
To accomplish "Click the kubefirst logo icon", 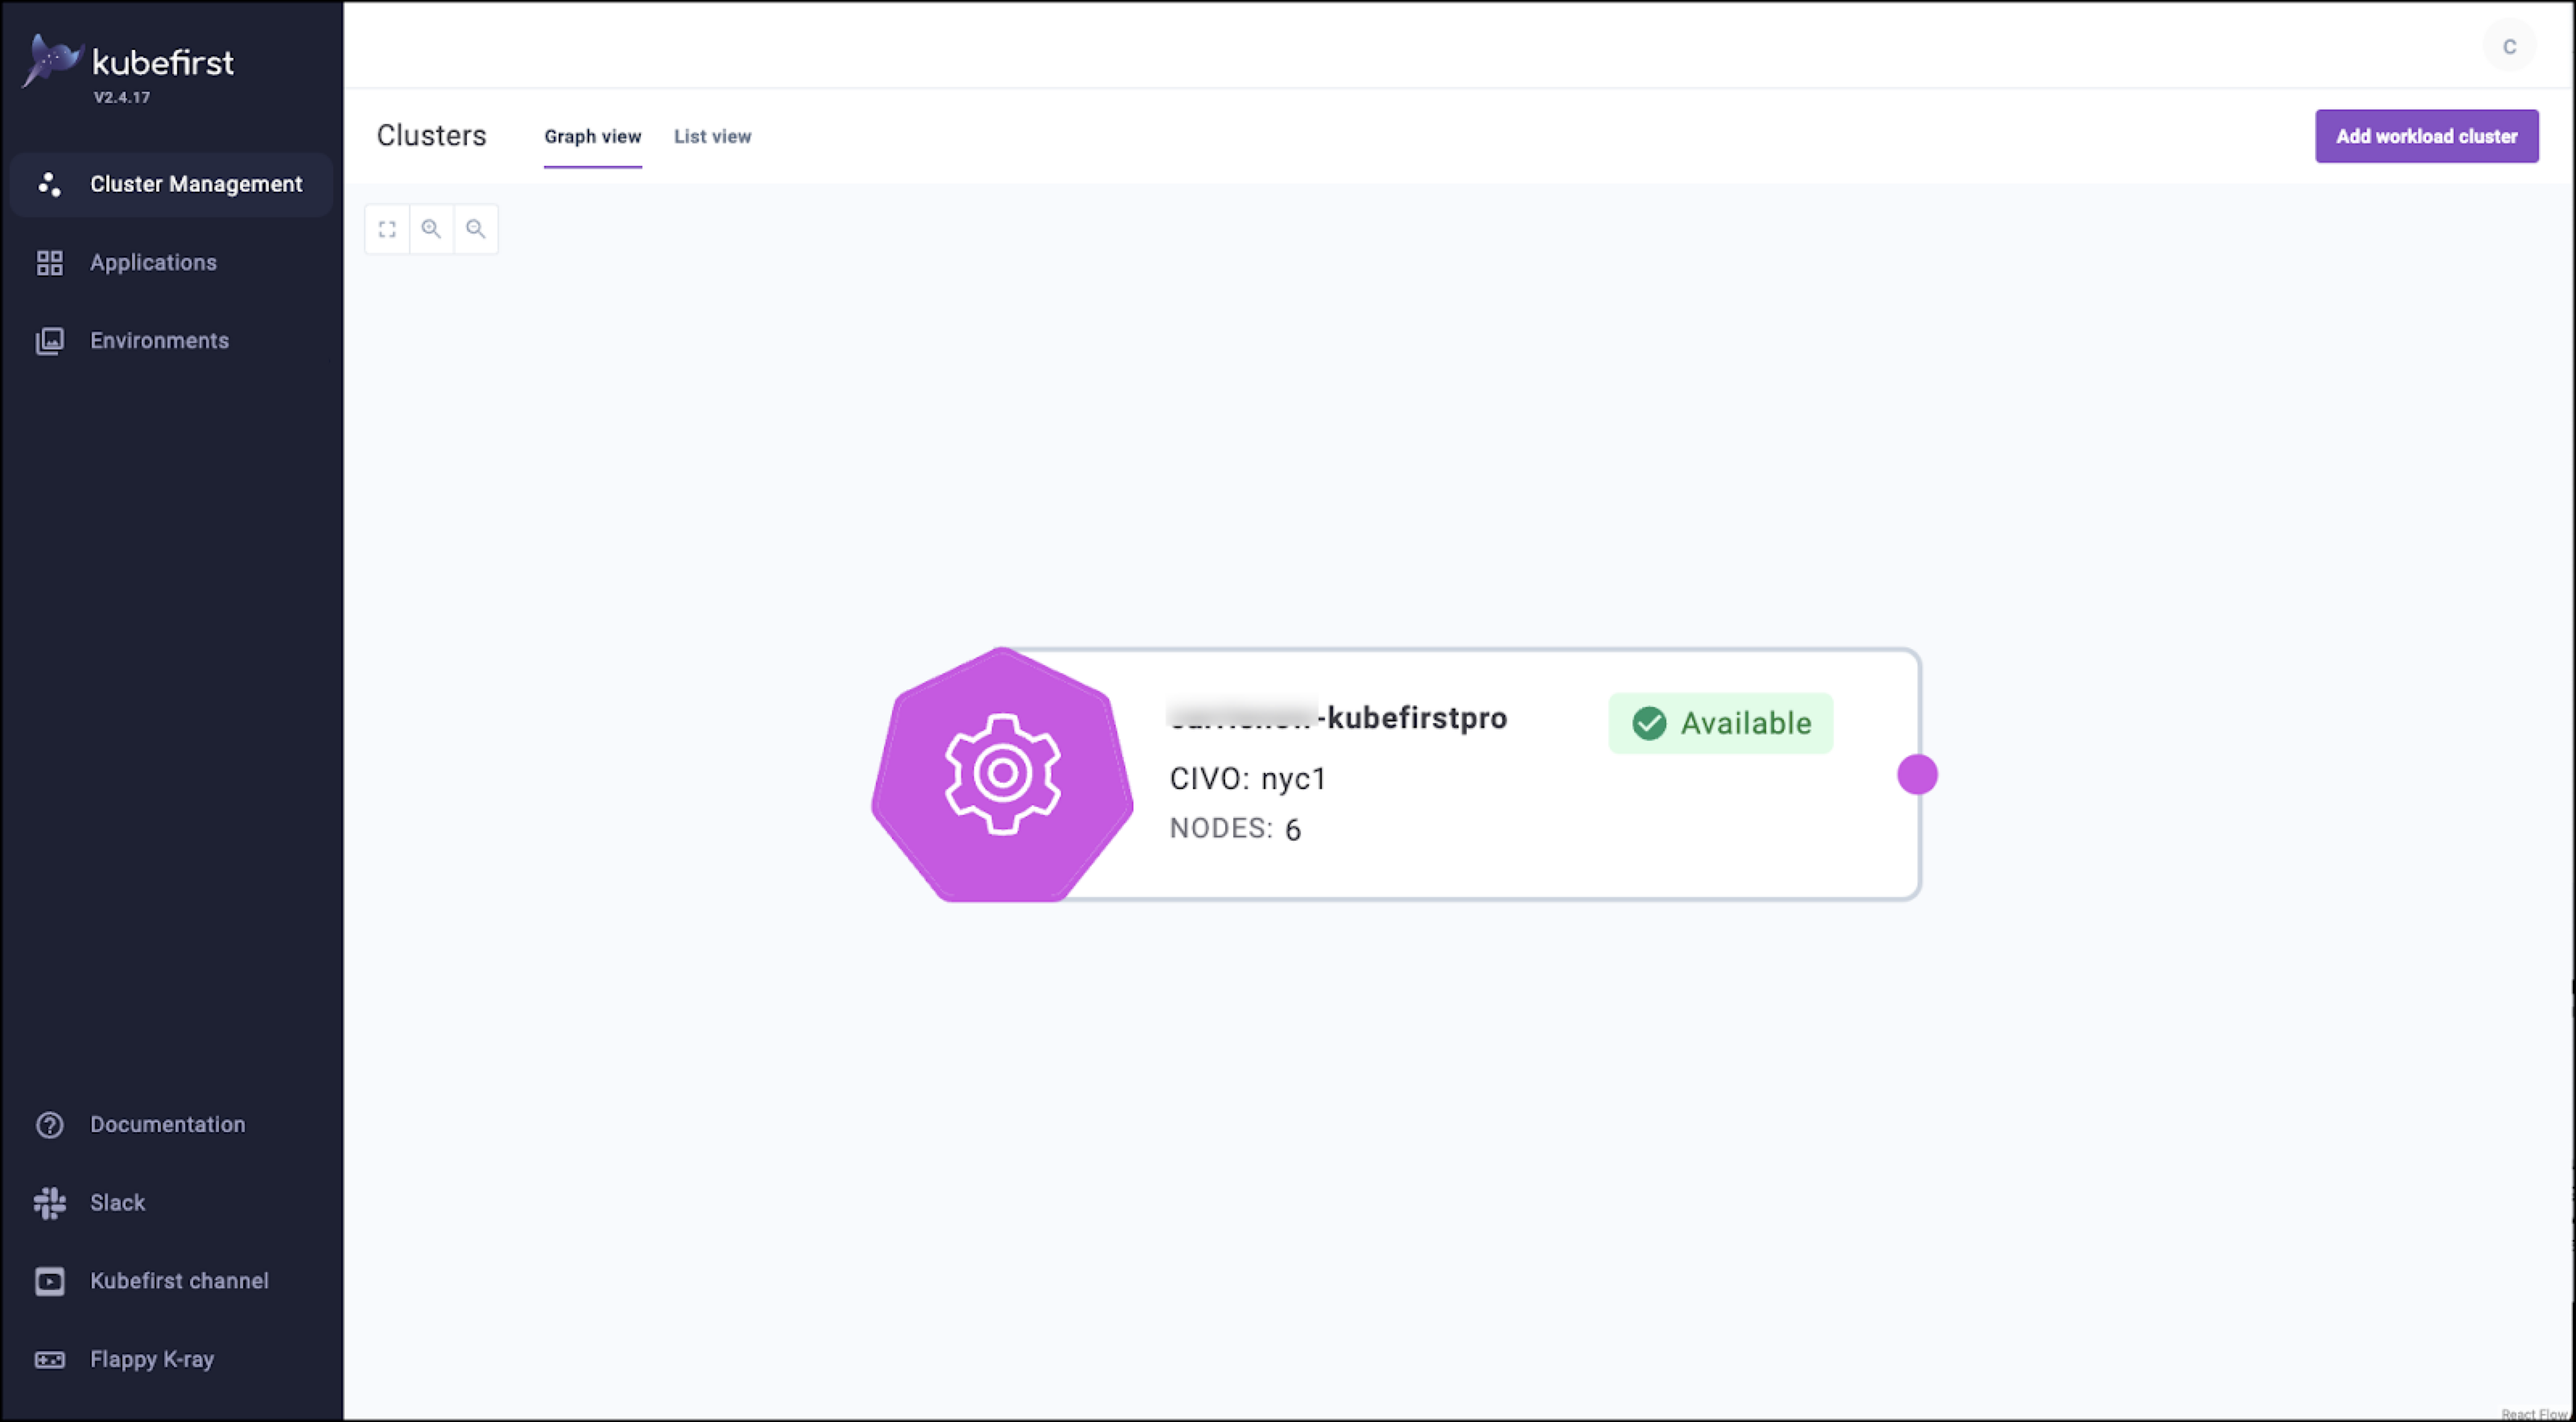I will pos(52,63).
